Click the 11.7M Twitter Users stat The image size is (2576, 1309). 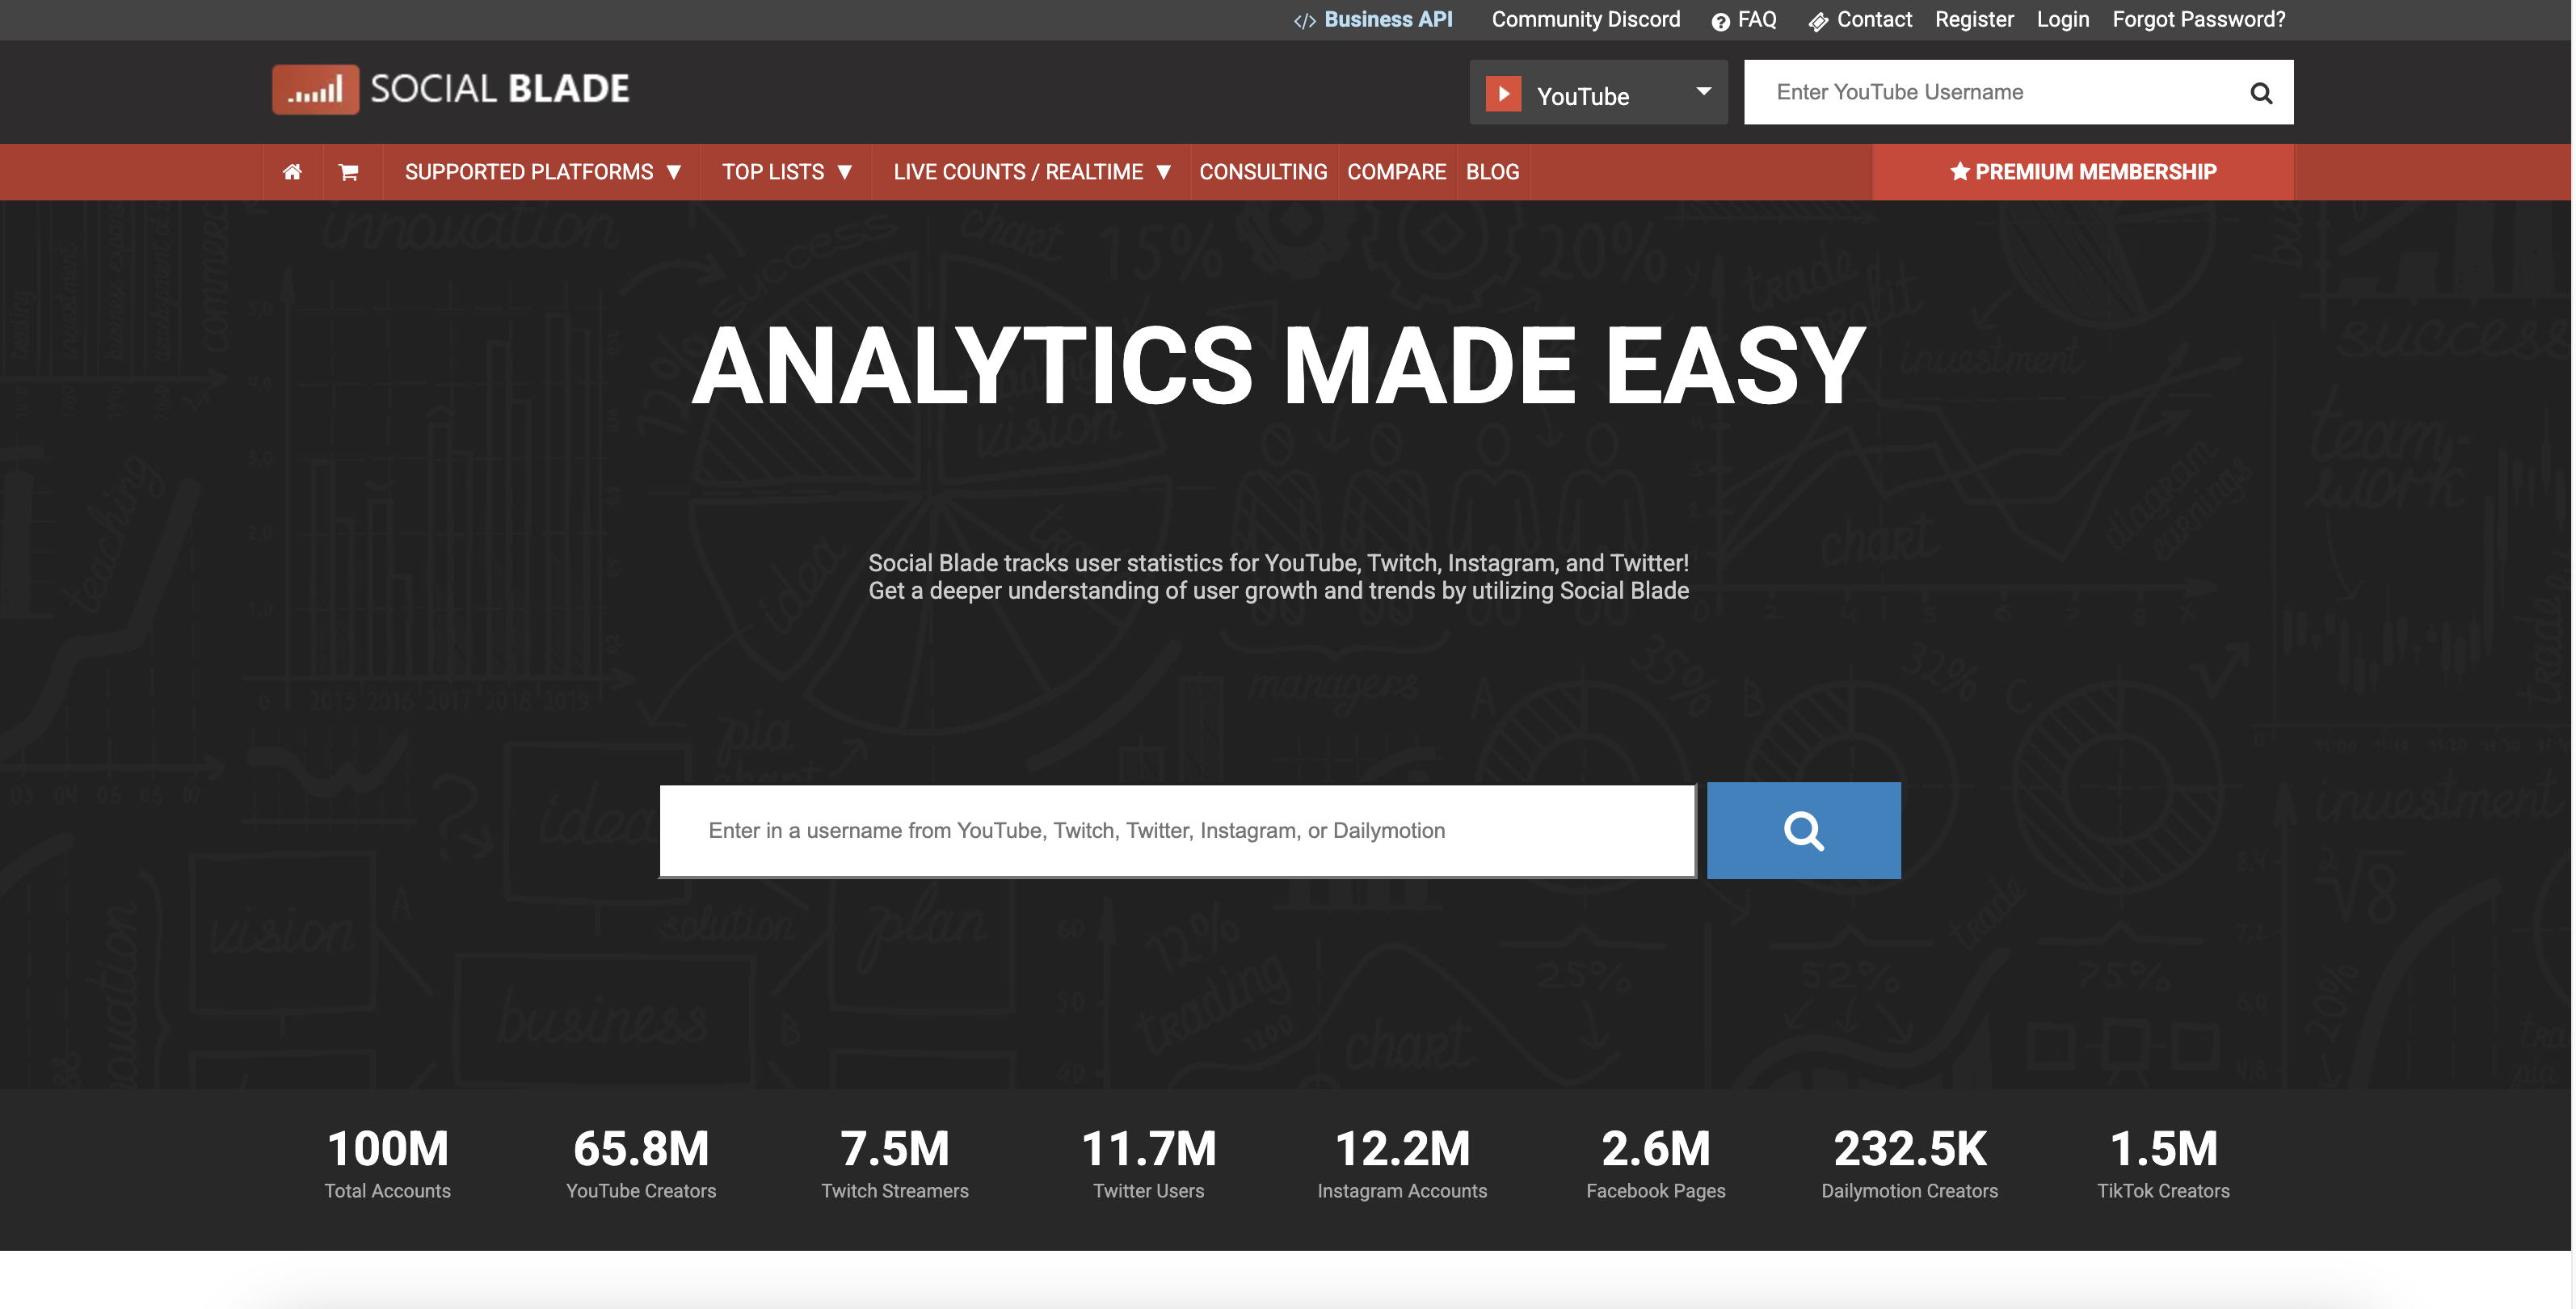pos(1148,1163)
